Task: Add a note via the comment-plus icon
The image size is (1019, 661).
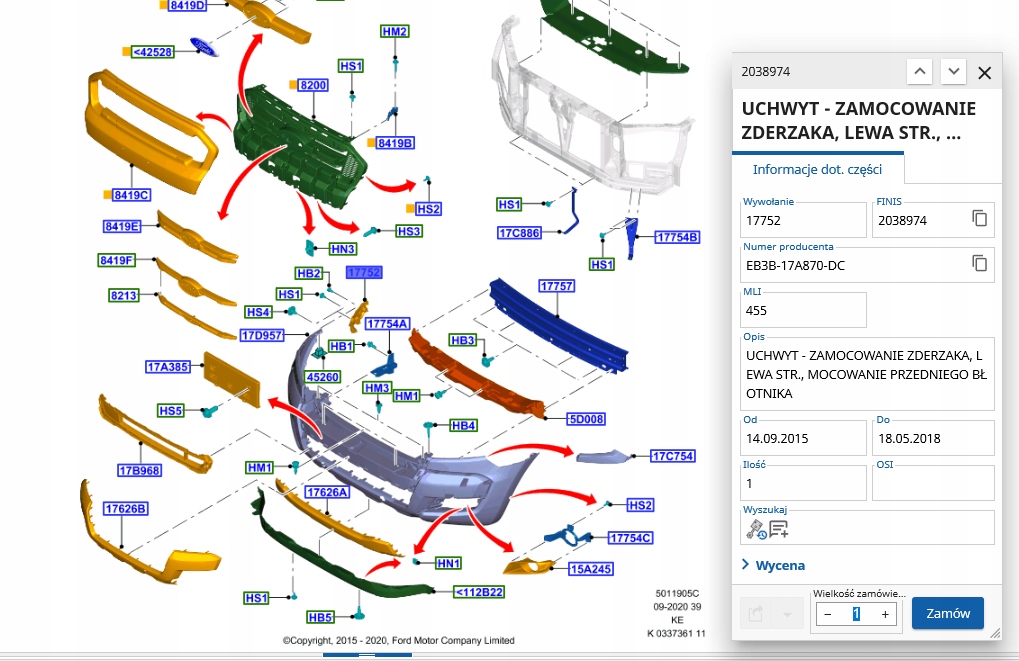Action: click(x=779, y=530)
